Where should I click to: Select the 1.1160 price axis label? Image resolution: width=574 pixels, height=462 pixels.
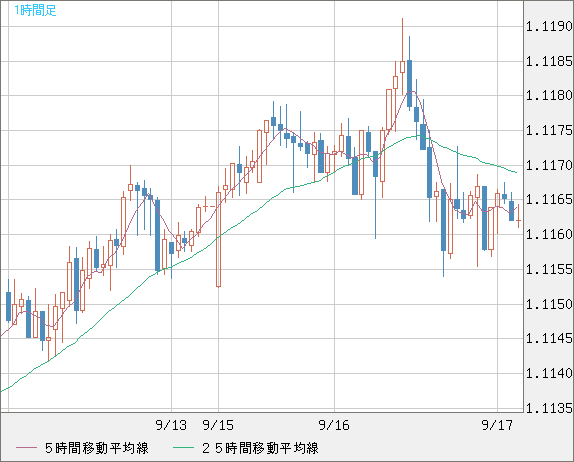549,234
